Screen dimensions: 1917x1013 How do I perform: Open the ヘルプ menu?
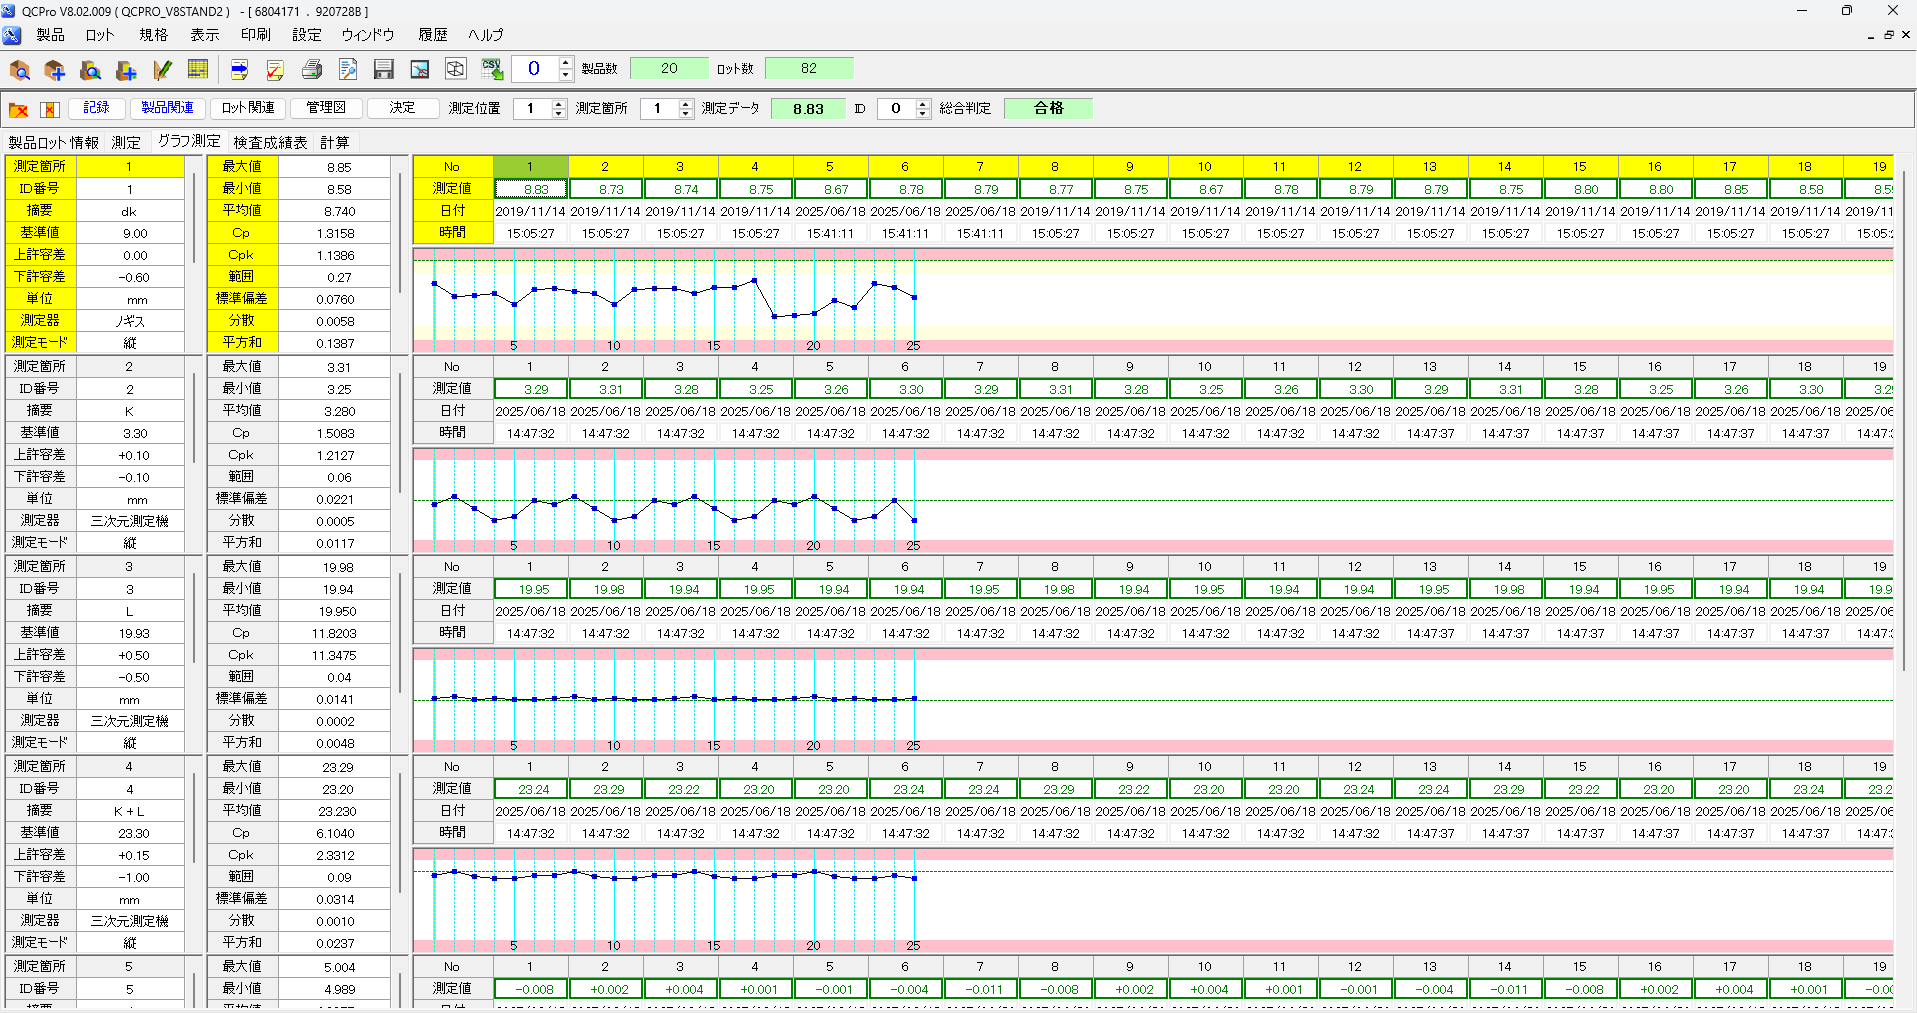[485, 35]
